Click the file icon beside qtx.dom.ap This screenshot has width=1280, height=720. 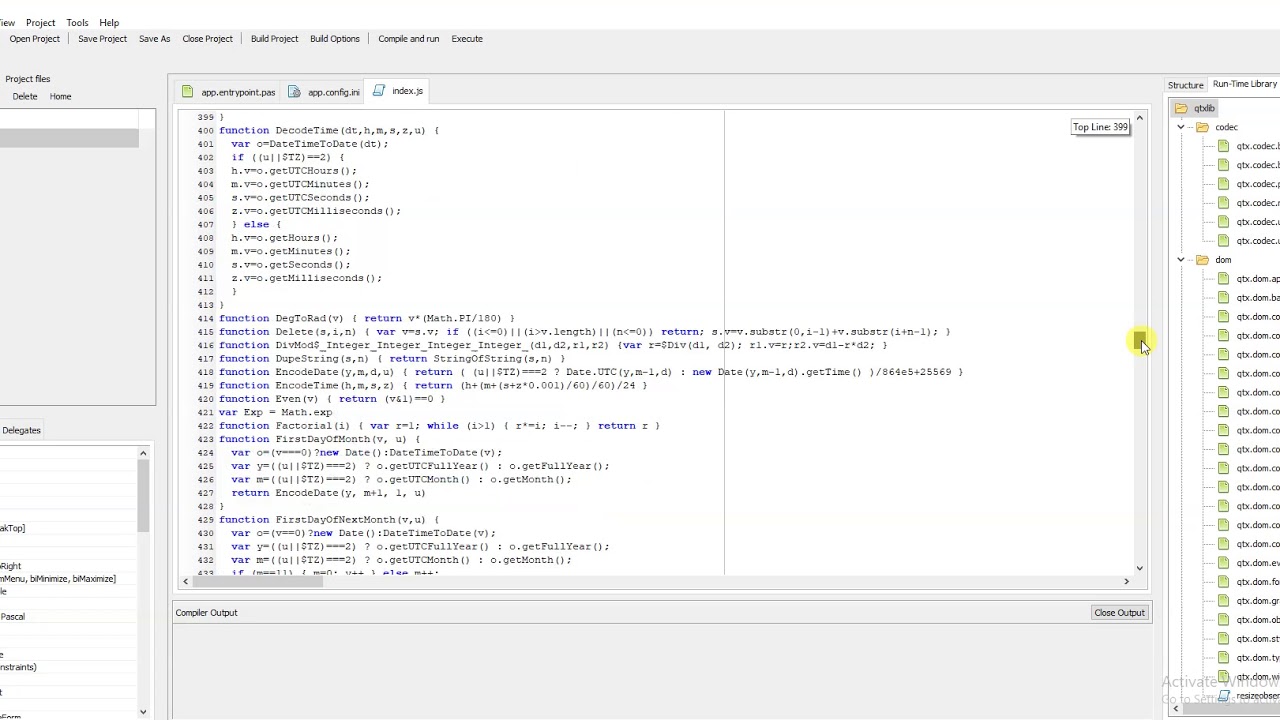click(x=1223, y=279)
